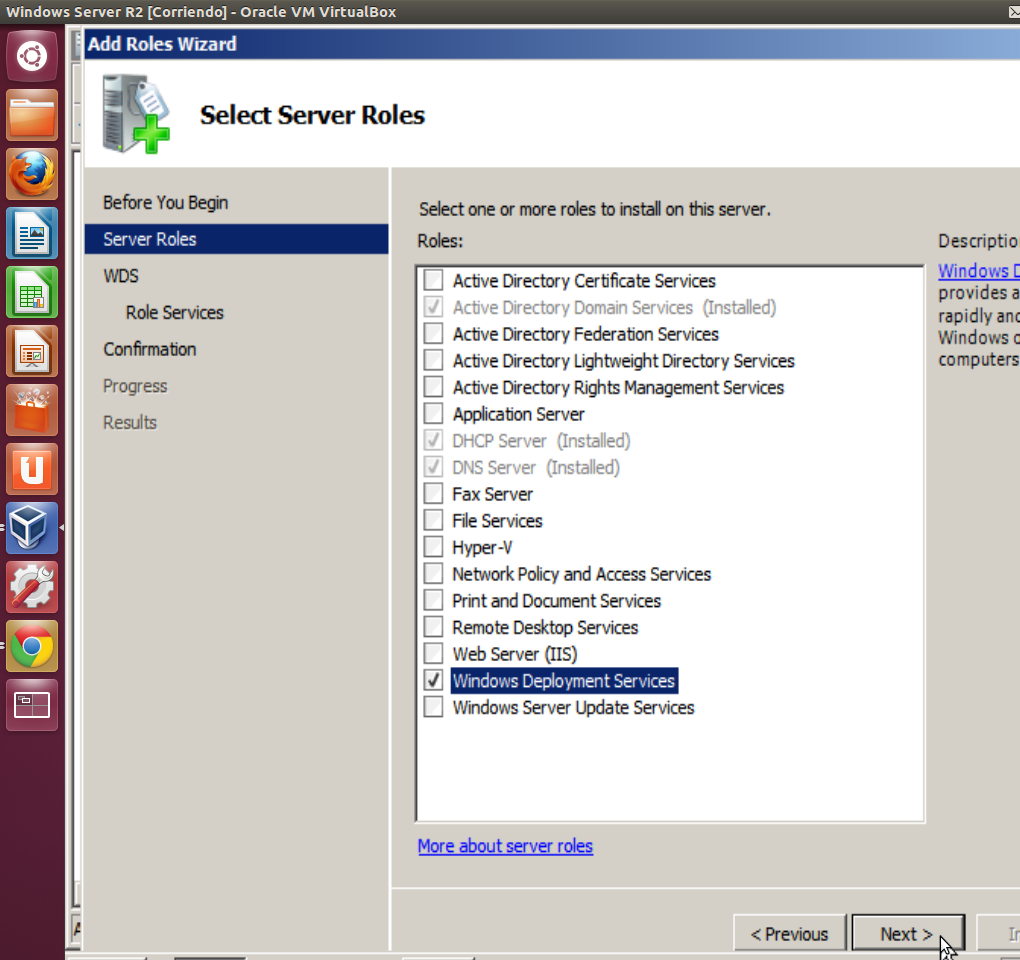
Task: Go to Before You Begin step
Action: coord(165,202)
